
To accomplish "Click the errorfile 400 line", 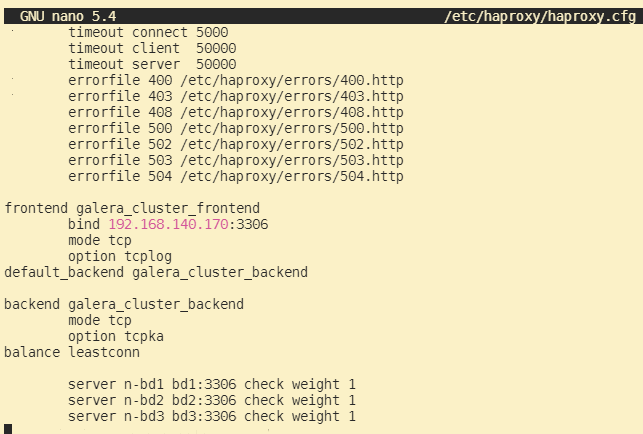I will pos(235,80).
